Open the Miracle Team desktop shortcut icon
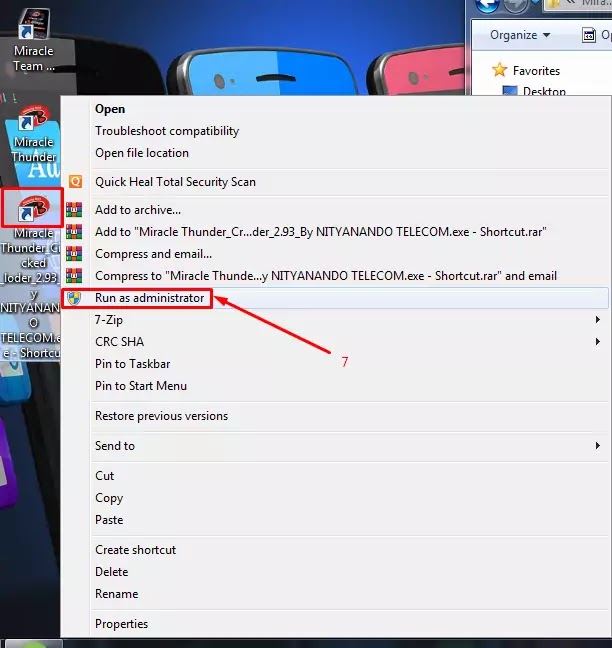The image size is (612, 648). tap(34, 24)
